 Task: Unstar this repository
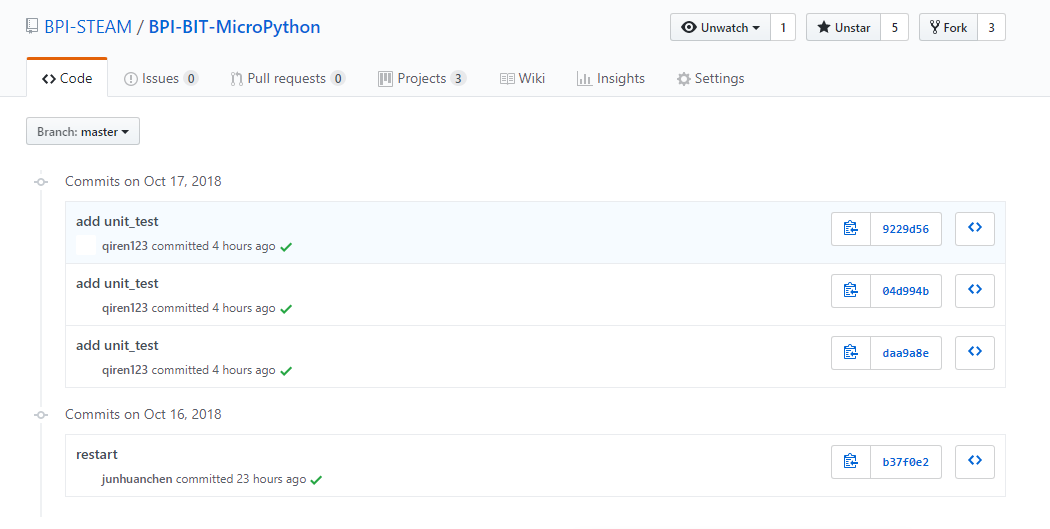pos(843,27)
